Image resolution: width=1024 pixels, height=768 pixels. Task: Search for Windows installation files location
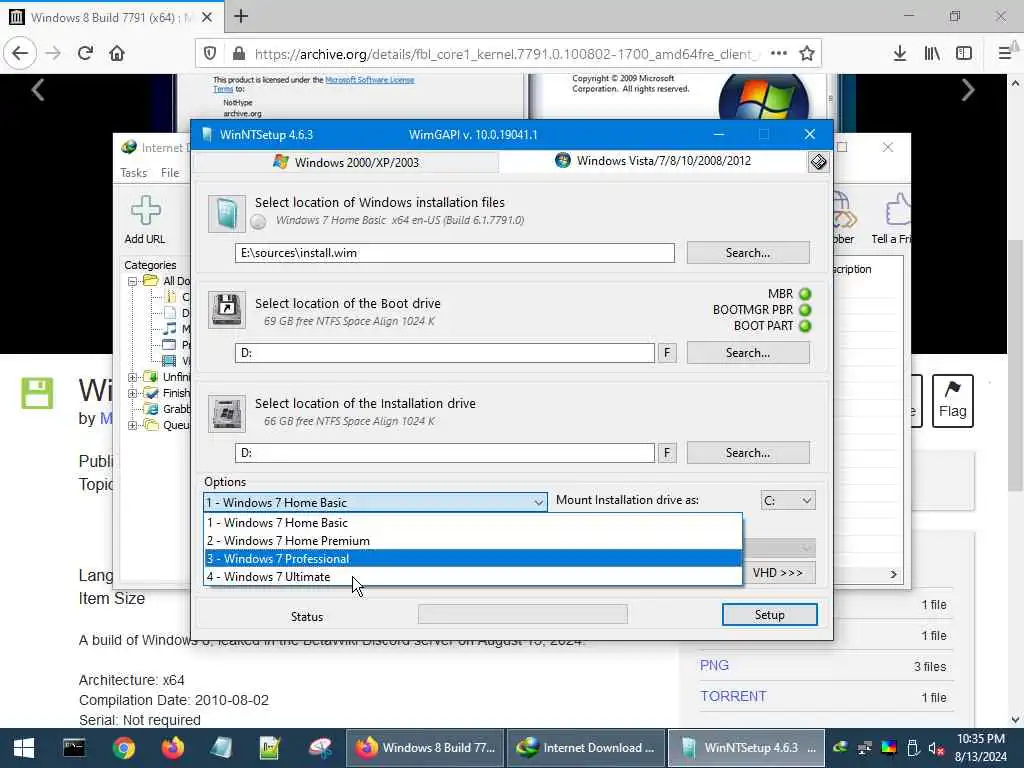748,253
